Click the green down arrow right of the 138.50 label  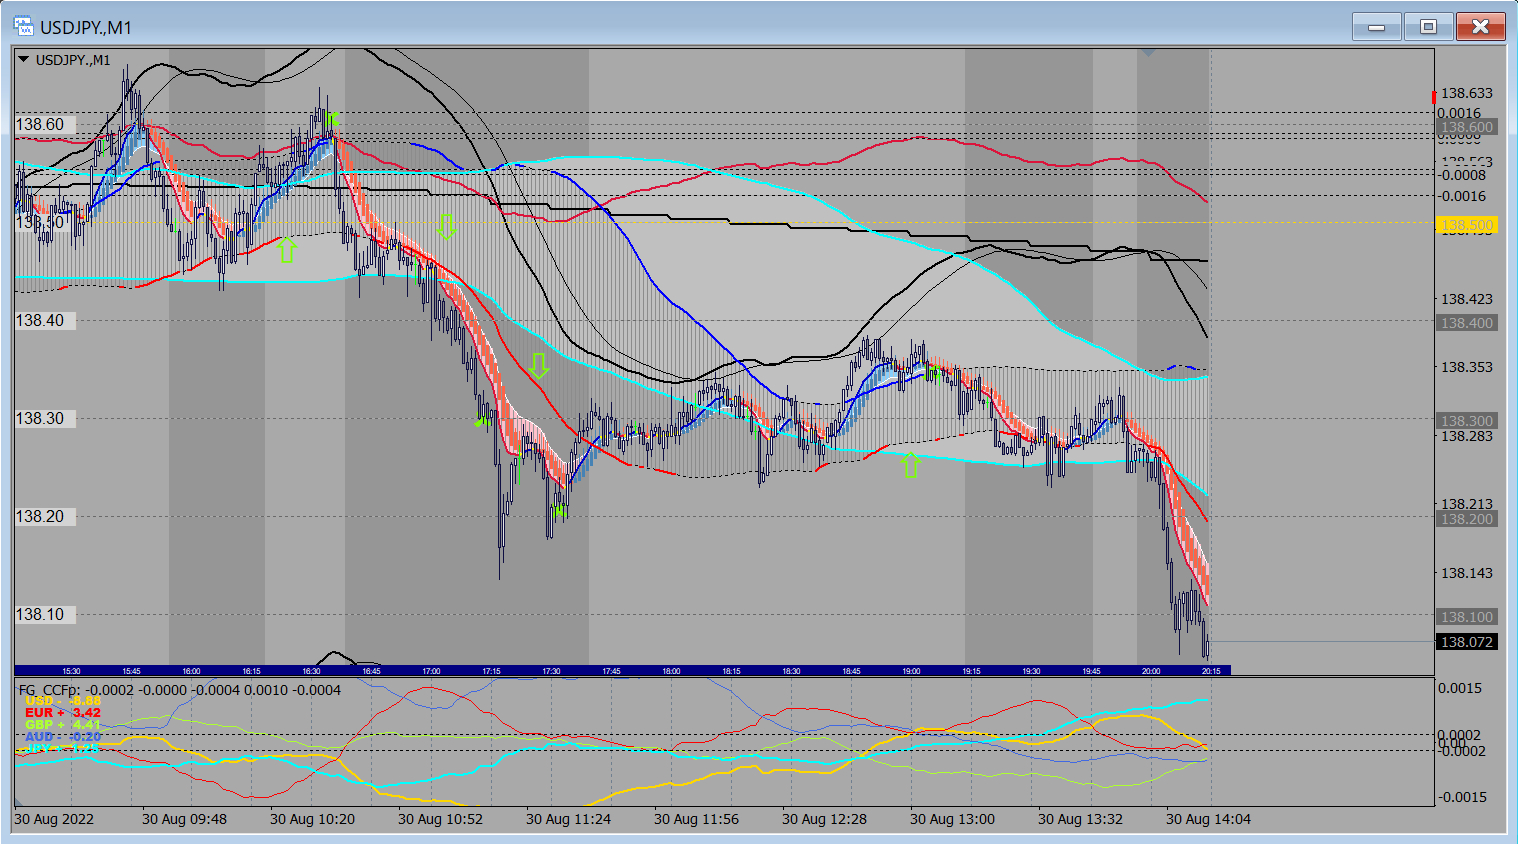[x=446, y=227]
